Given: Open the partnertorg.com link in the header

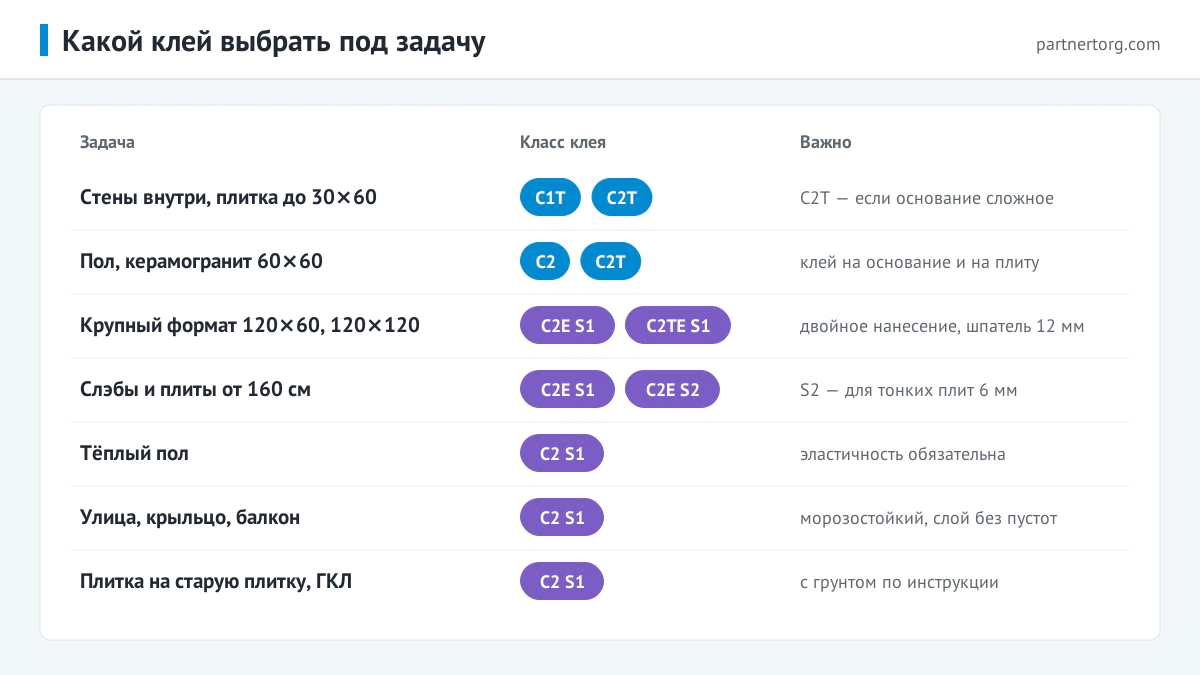Looking at the screenshot, I should [1099, 44].
